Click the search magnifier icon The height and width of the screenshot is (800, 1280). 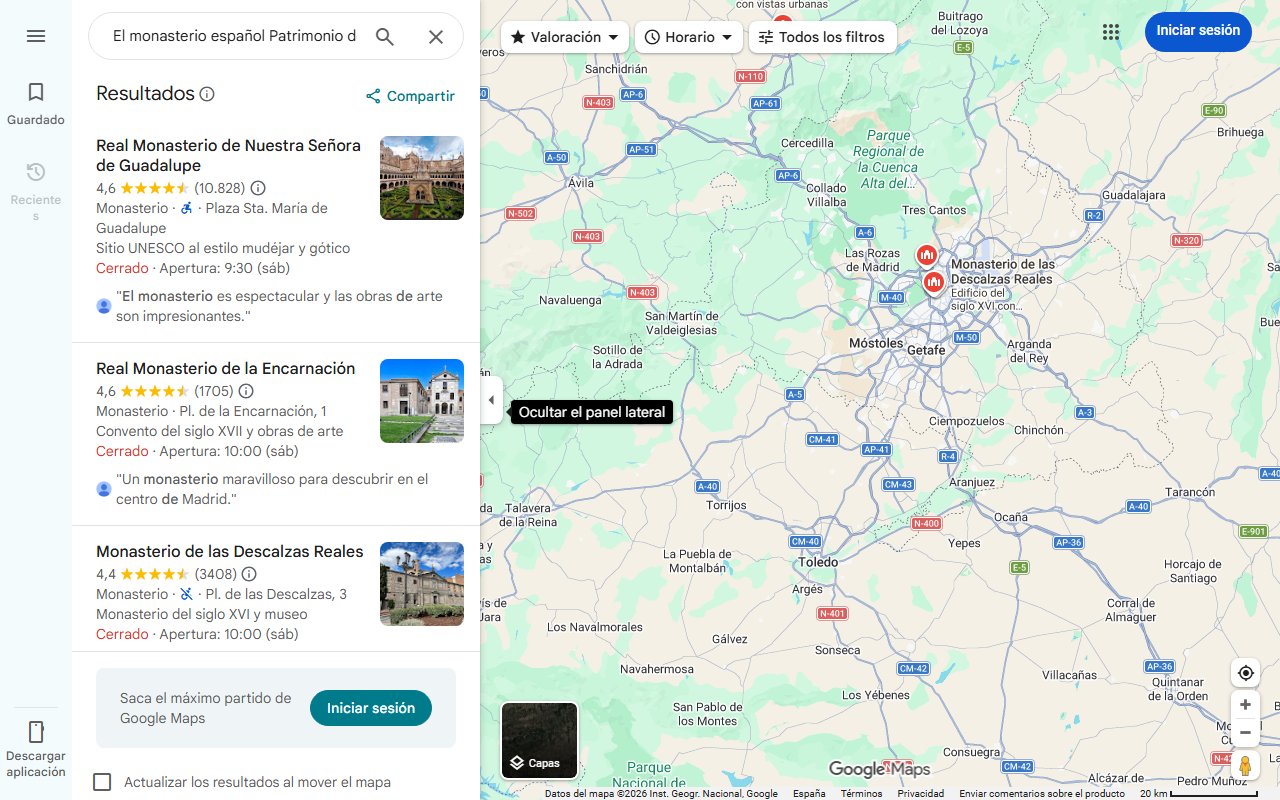pos(385,36)
